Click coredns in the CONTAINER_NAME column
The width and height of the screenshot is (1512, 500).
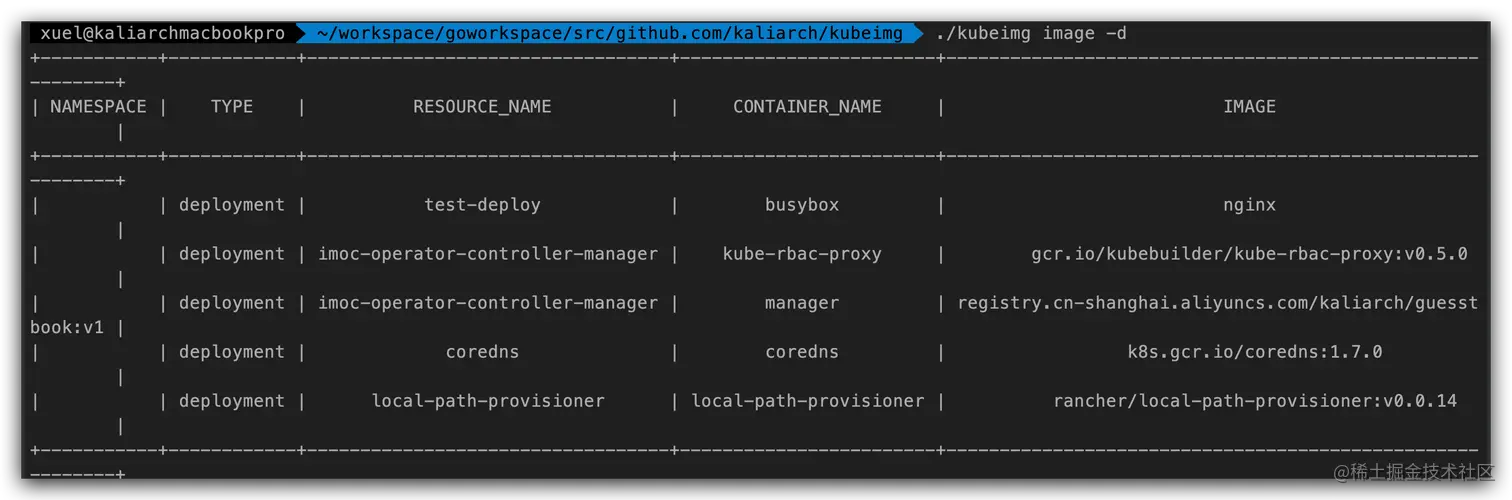pyautogui.click(x=802, y=352)
